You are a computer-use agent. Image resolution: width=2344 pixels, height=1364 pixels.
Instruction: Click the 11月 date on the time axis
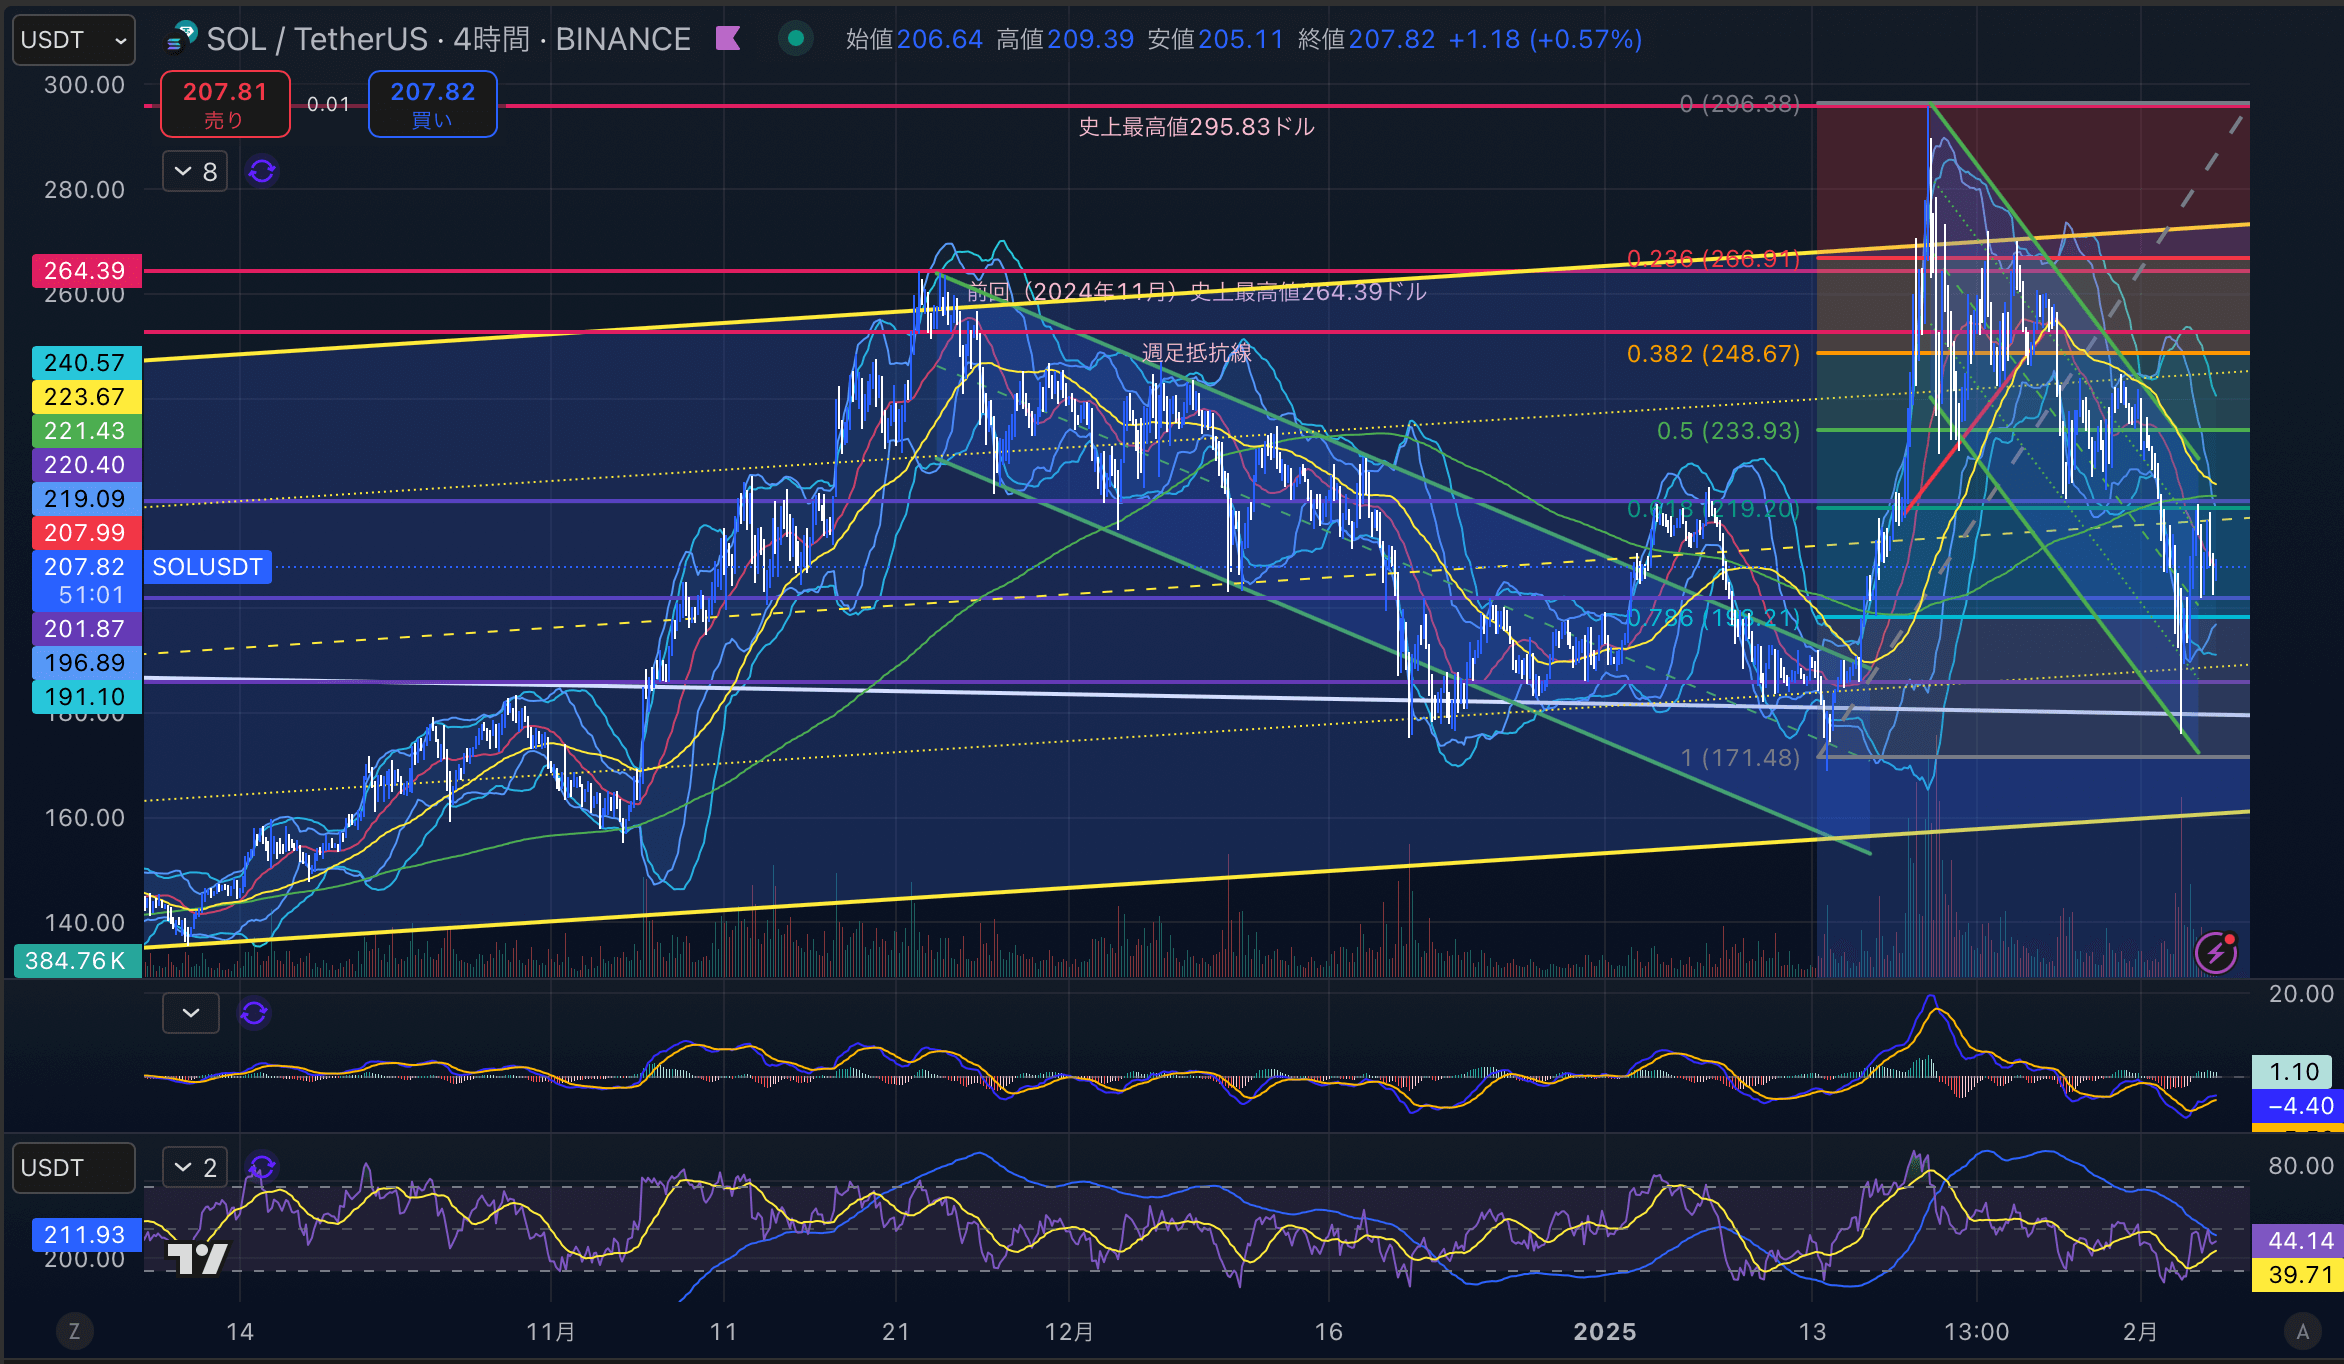tap(551, 1332)
